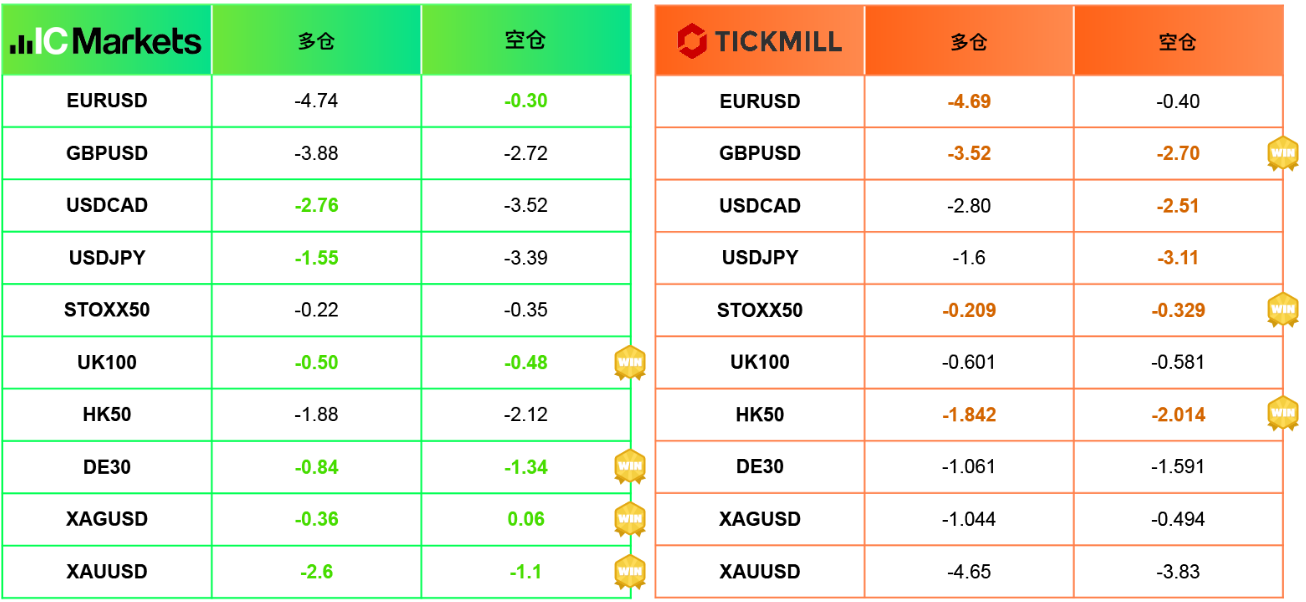Viewport: 1306px width, 602px height.
Task: Select the IC Markets 多仓 column header
Action: pos(316,40)
